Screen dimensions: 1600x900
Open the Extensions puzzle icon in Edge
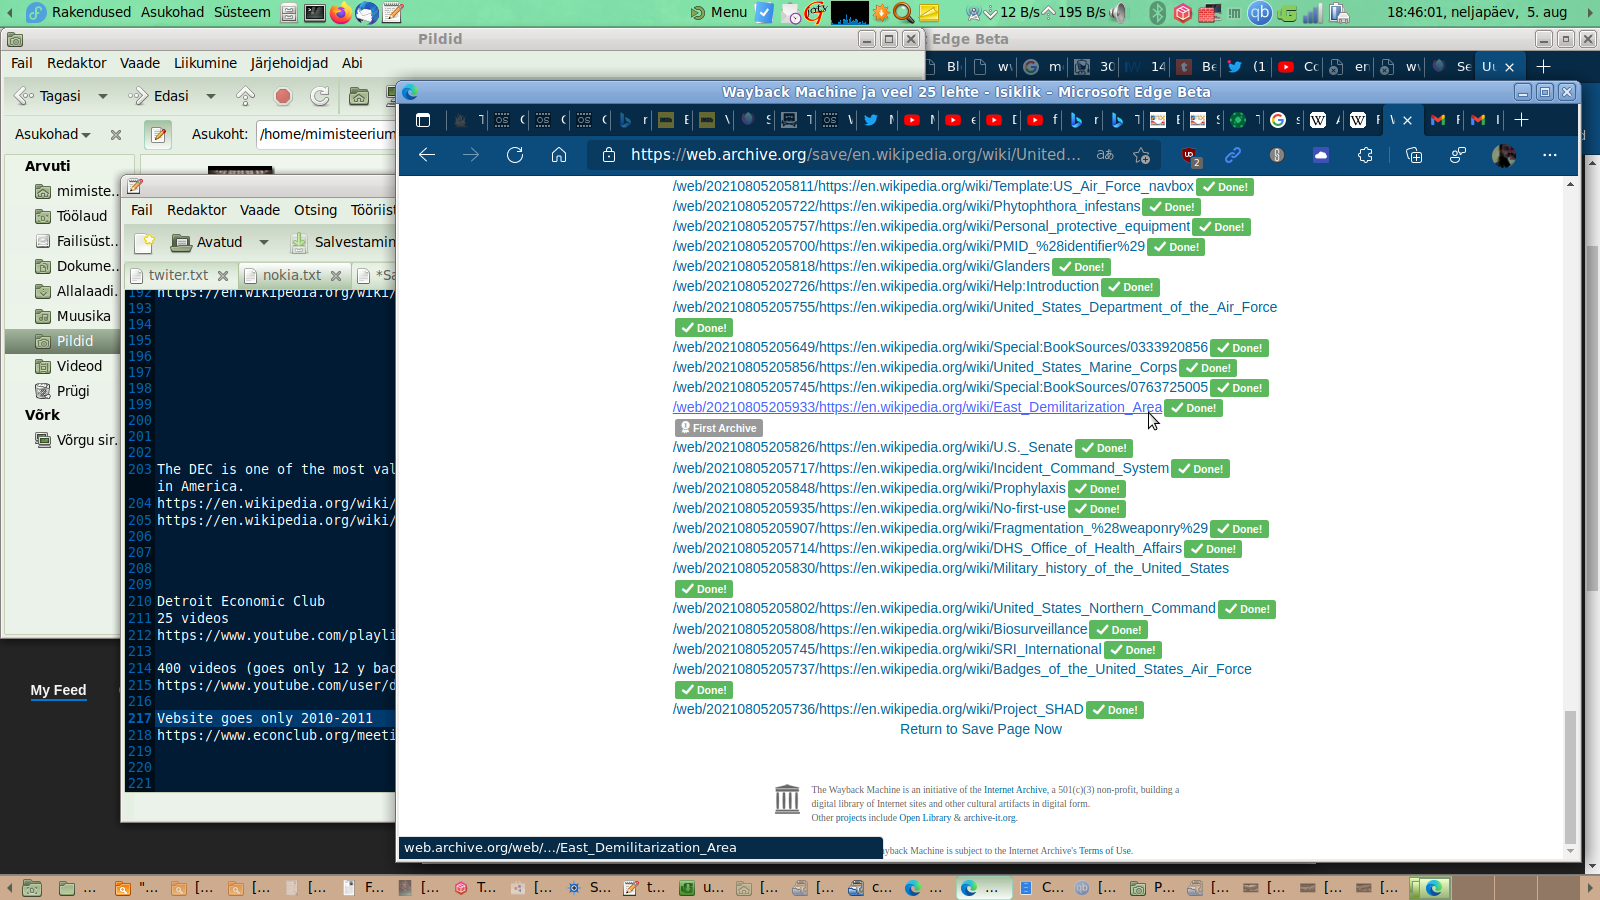pos(1365,155)
